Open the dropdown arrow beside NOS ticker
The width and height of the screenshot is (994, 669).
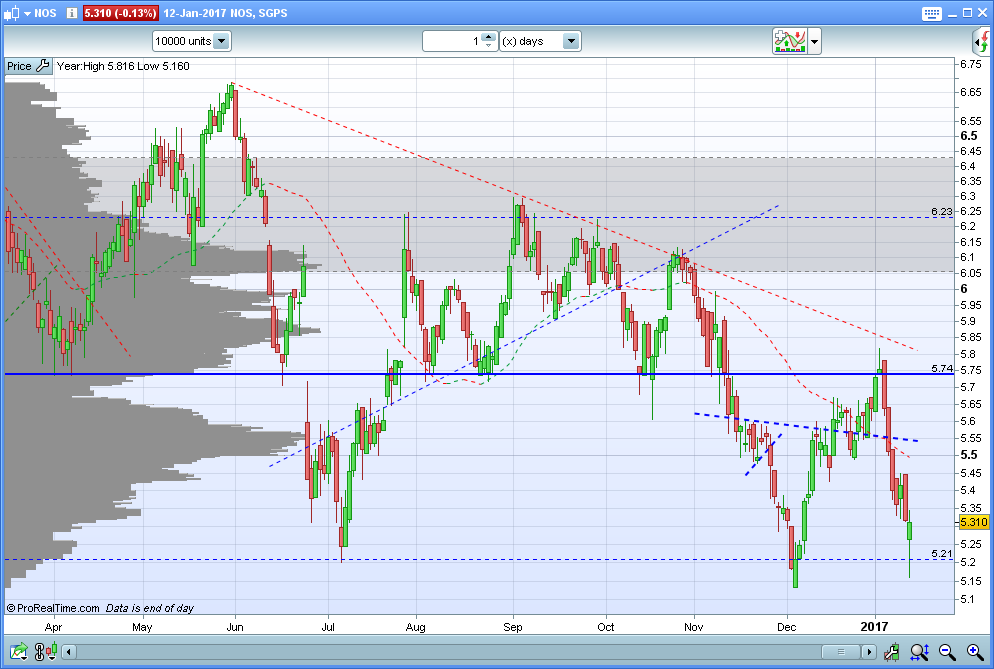click(x=27, y=13)
